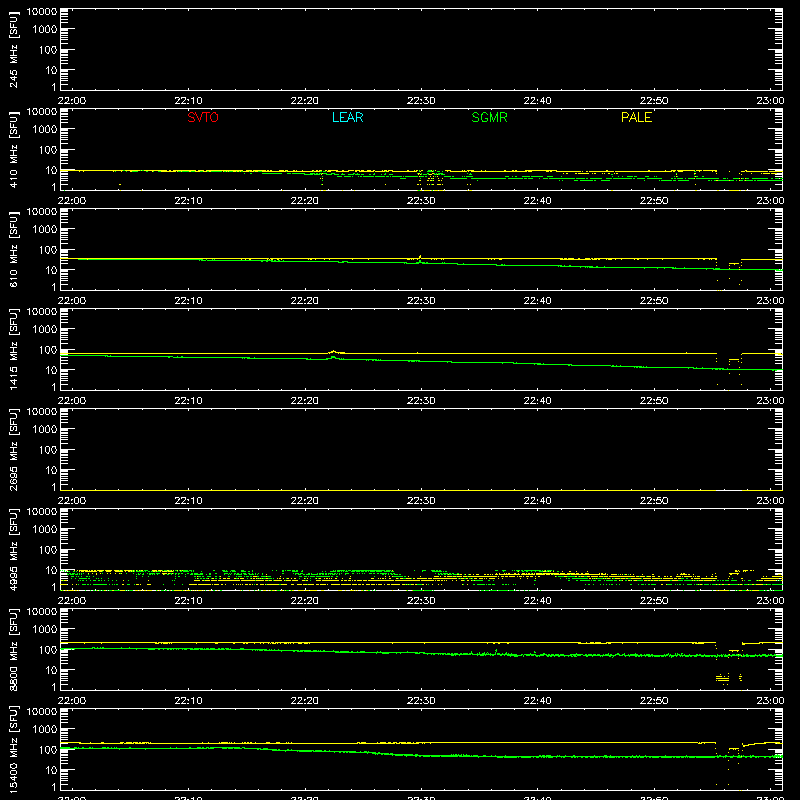Screen dimensions: 800x800
Task: Click the yellow burst bump in 1415 MHz trace
Action: (x=334, y=352)
